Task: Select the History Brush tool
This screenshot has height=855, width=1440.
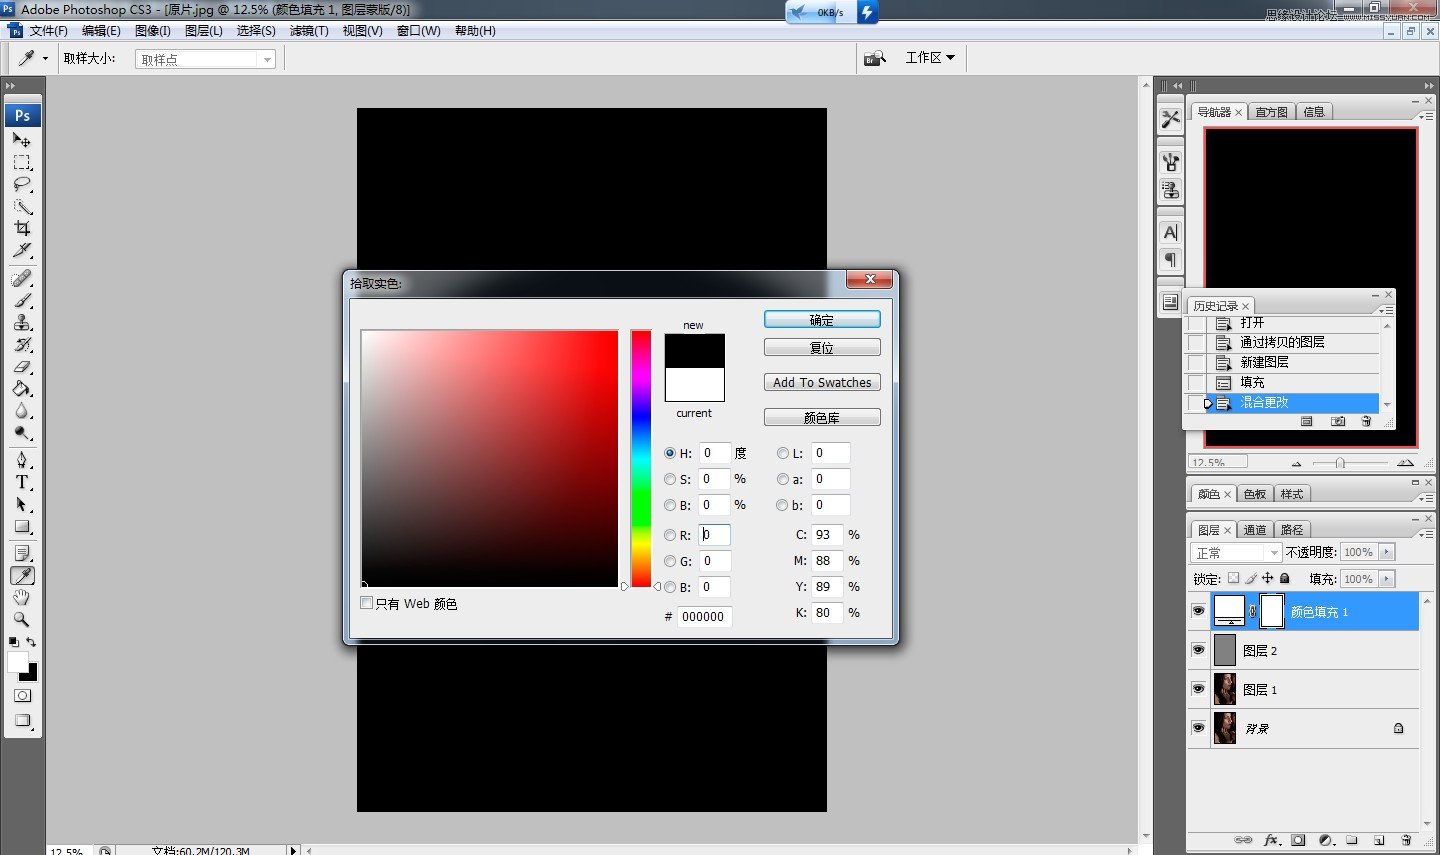Action: coord(22,345)
